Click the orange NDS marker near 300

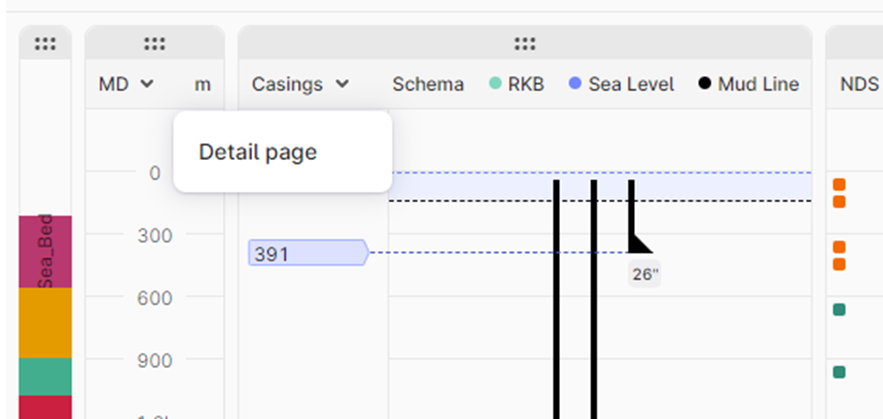coord(839,247)
